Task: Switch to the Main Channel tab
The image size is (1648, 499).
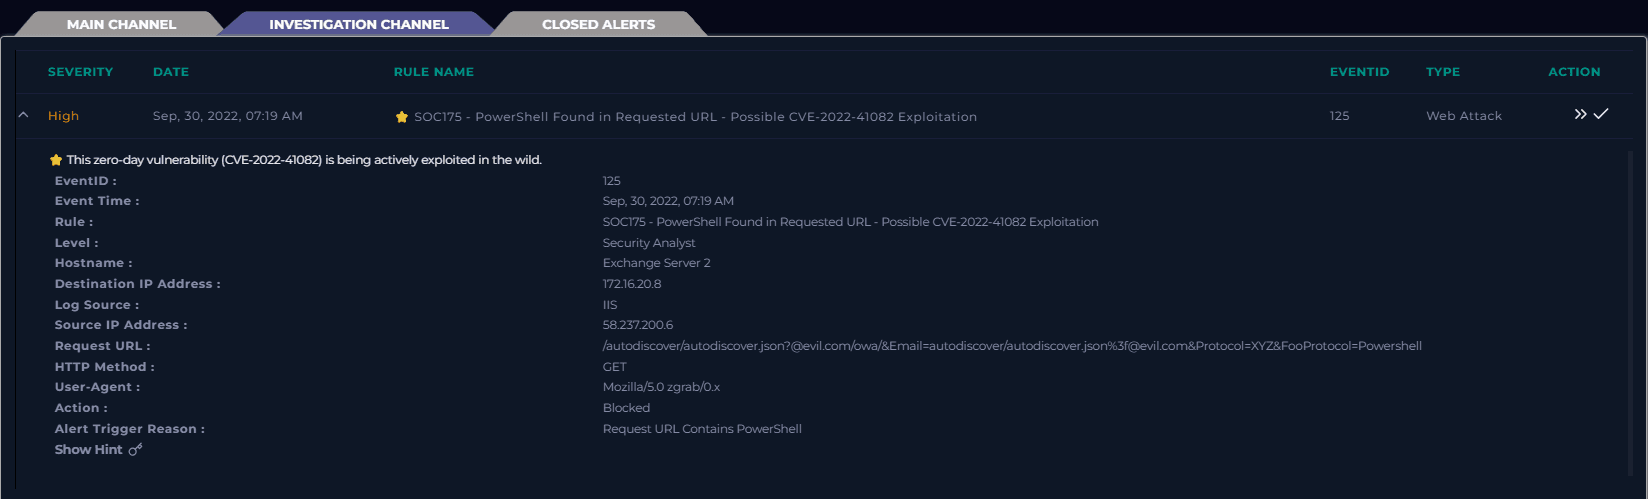Action: point(121,24)
